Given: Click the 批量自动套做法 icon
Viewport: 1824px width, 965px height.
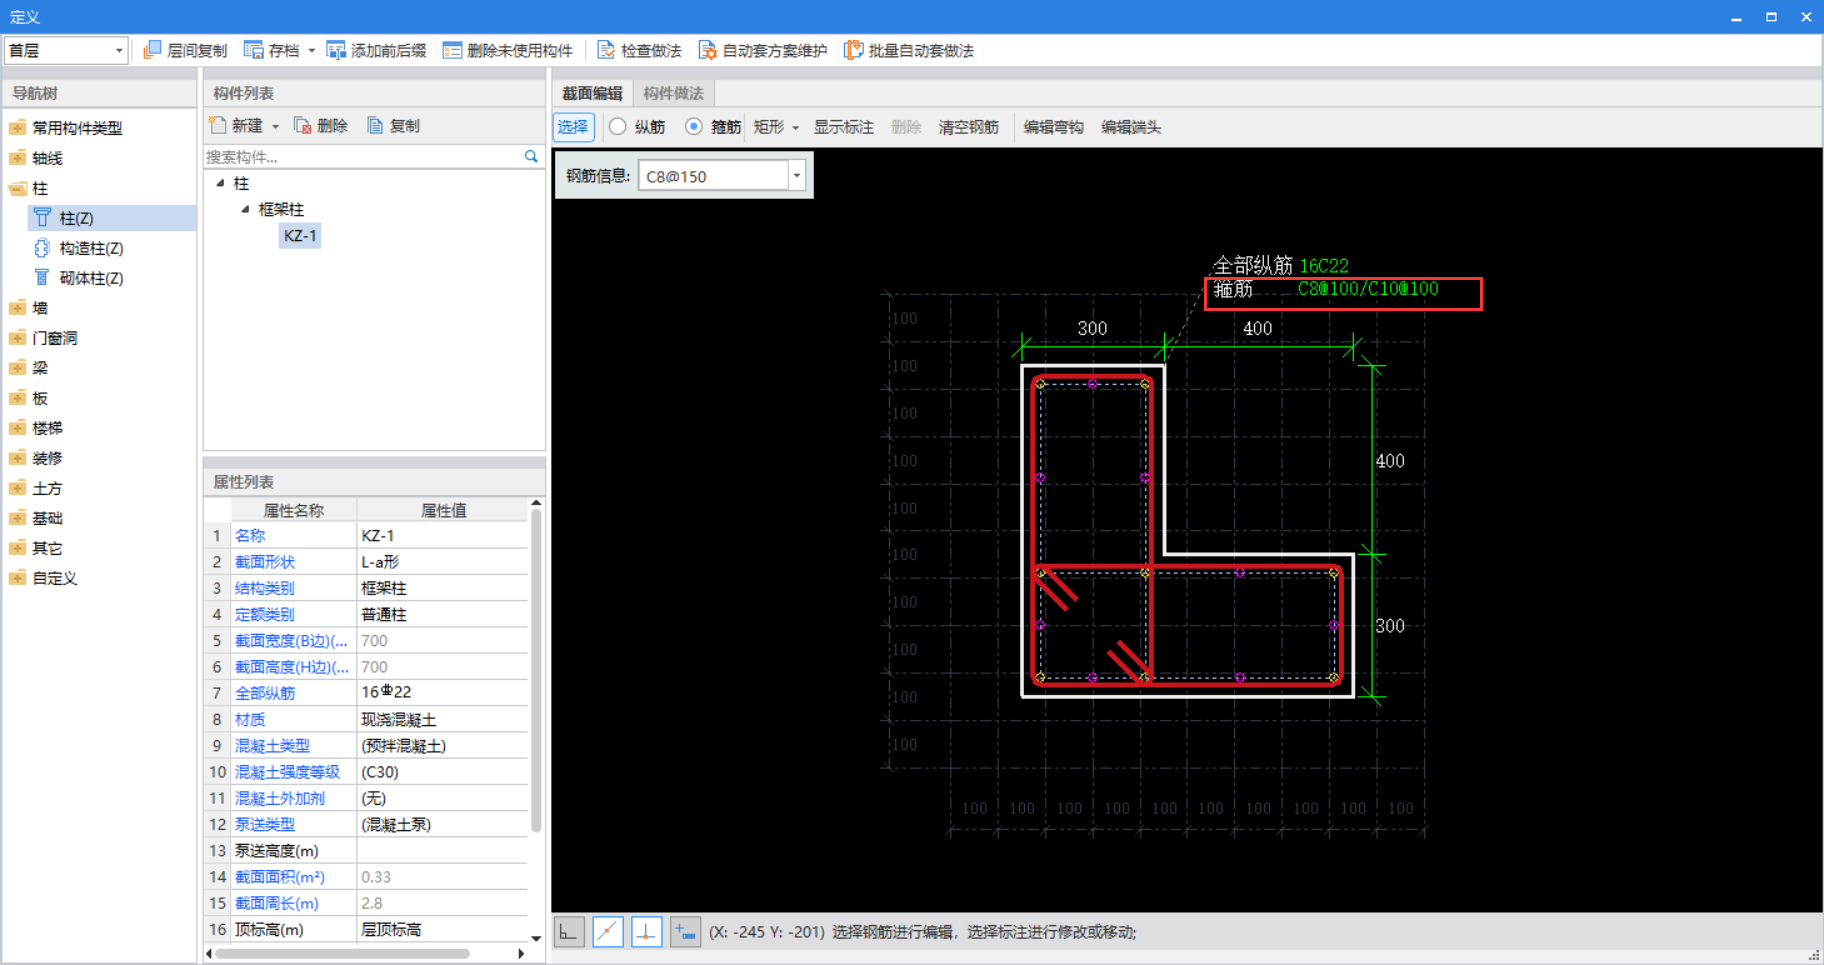Looking at the screenshot, I should [x=854, y=50].
